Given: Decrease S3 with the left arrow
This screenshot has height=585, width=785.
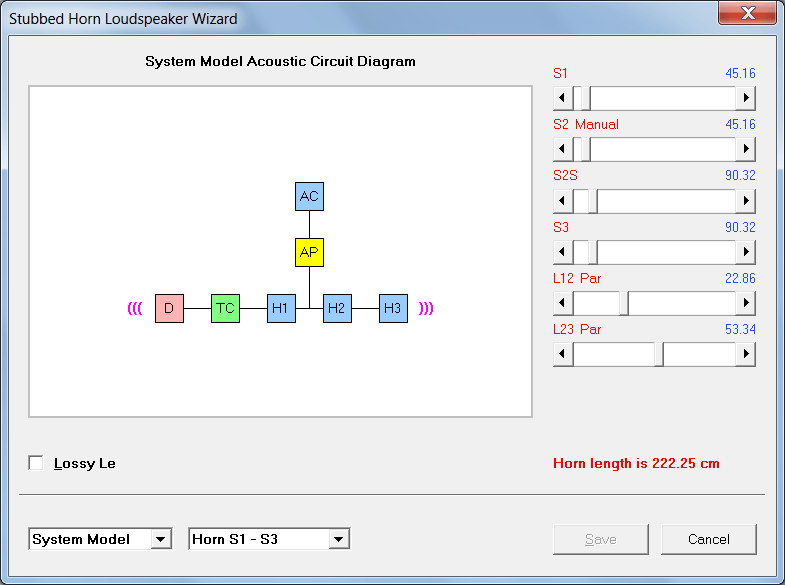Looking at the screenshot, I should point(563,252).
